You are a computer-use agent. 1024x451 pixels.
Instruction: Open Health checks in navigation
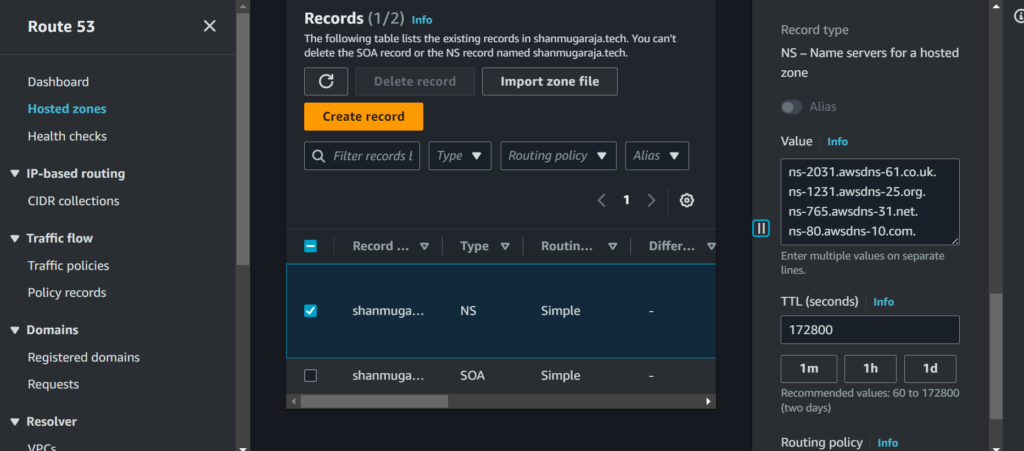tap(67, 136)
